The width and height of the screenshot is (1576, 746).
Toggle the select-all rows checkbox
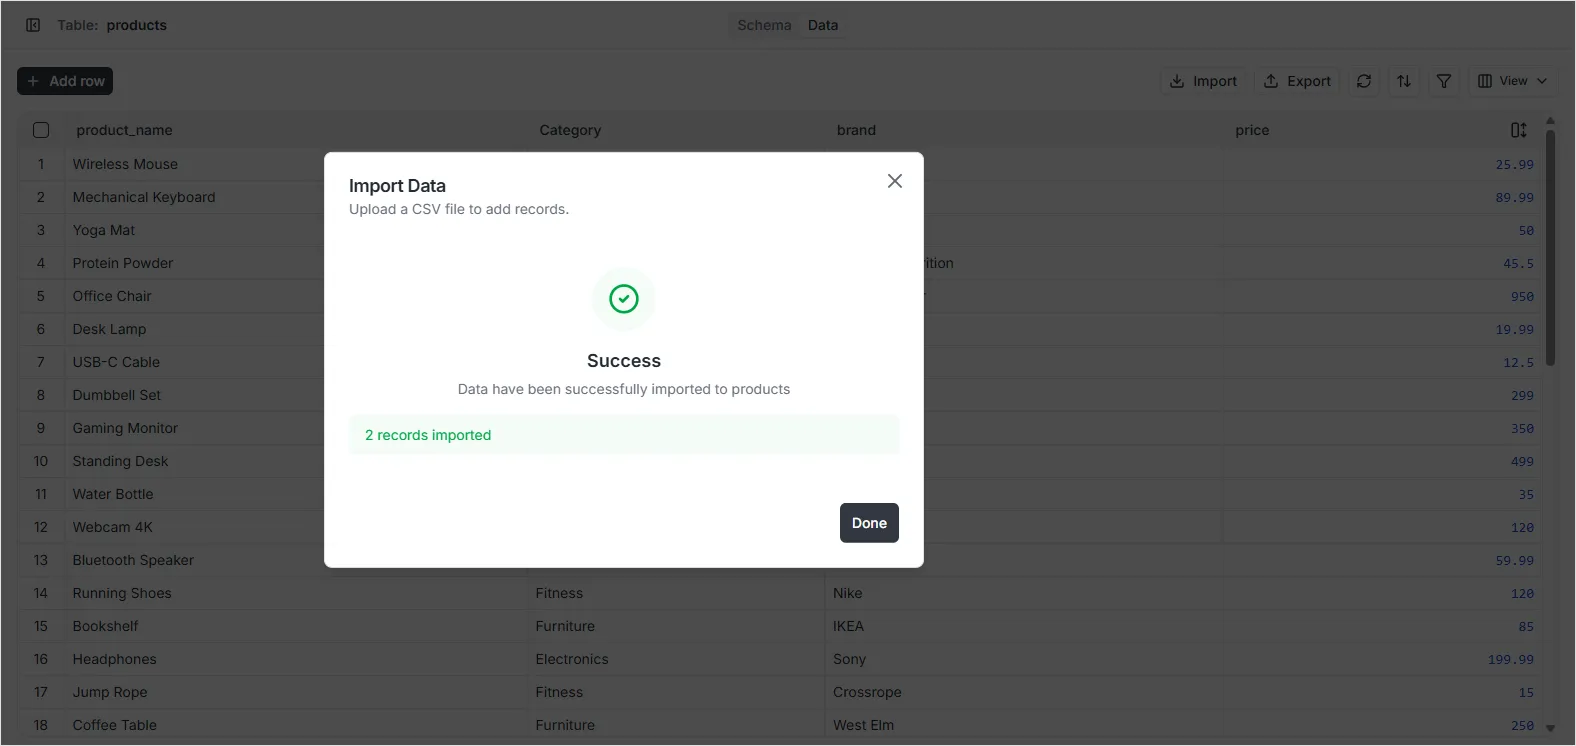(41, 130)
